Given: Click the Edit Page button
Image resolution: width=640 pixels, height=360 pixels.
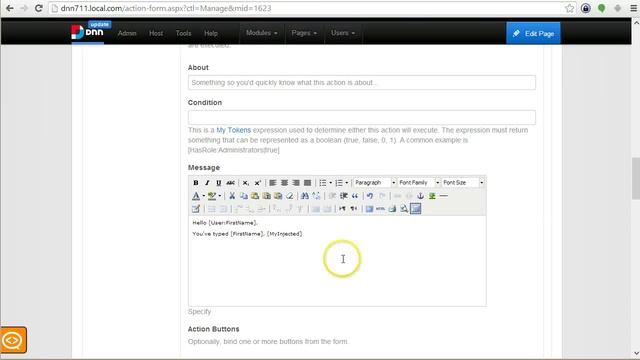Looking at the screenshot, I should coord(533,33).
